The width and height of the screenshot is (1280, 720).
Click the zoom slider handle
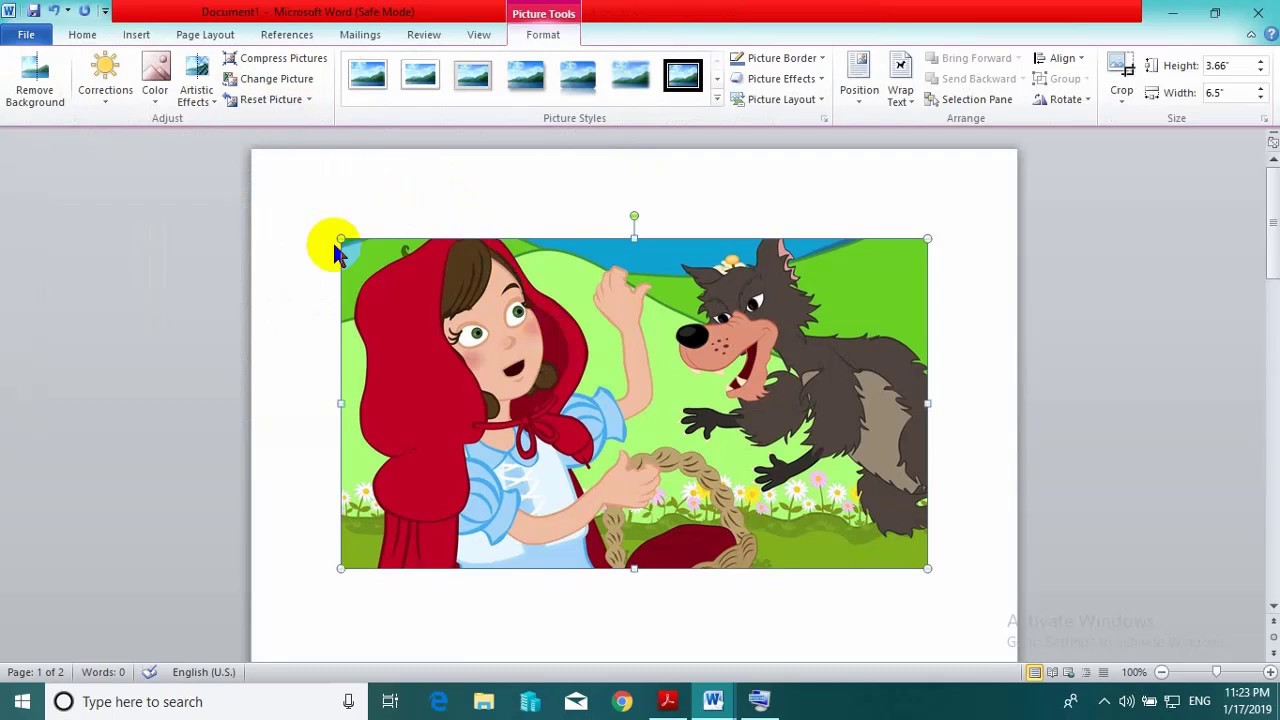pyautogui.click(x=1216, y=672)
